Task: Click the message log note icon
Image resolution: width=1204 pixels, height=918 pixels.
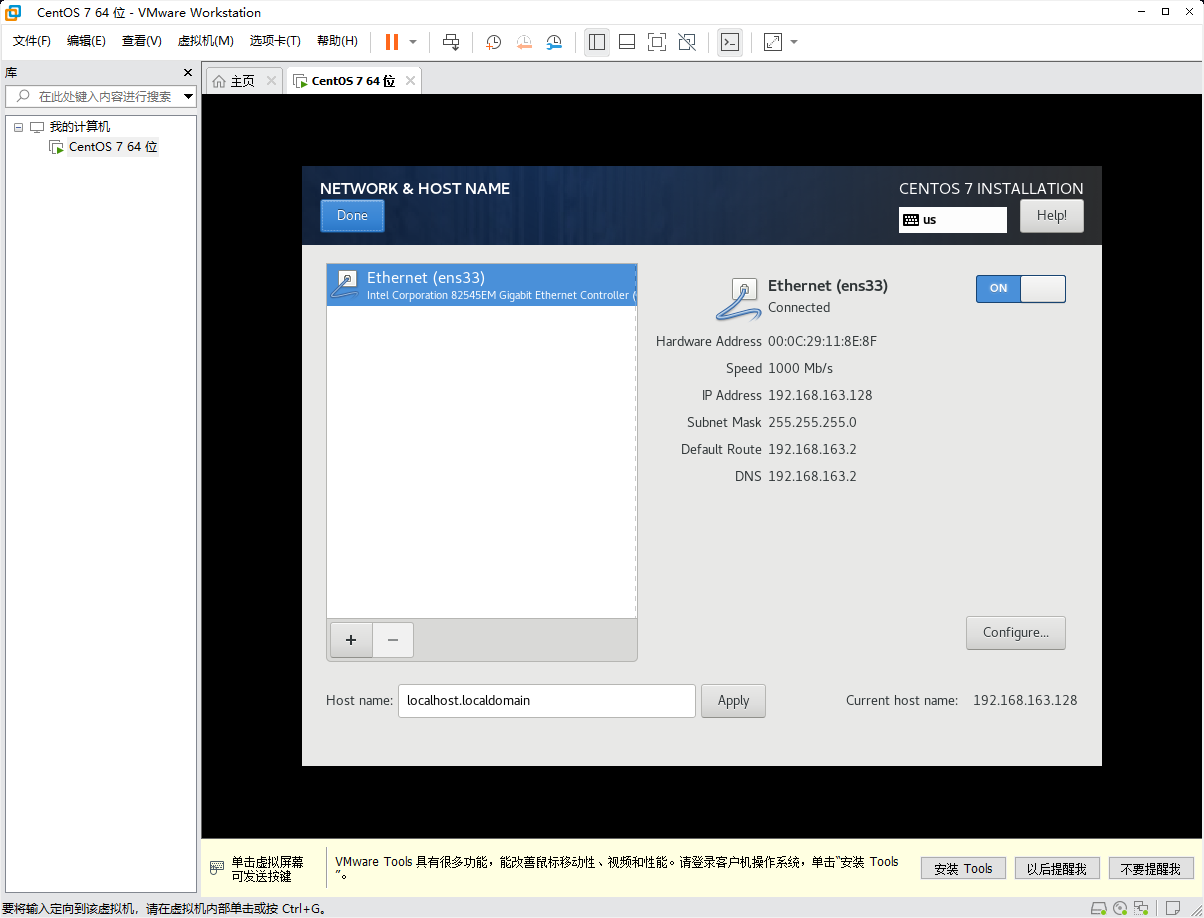Action: point(1175,908)
